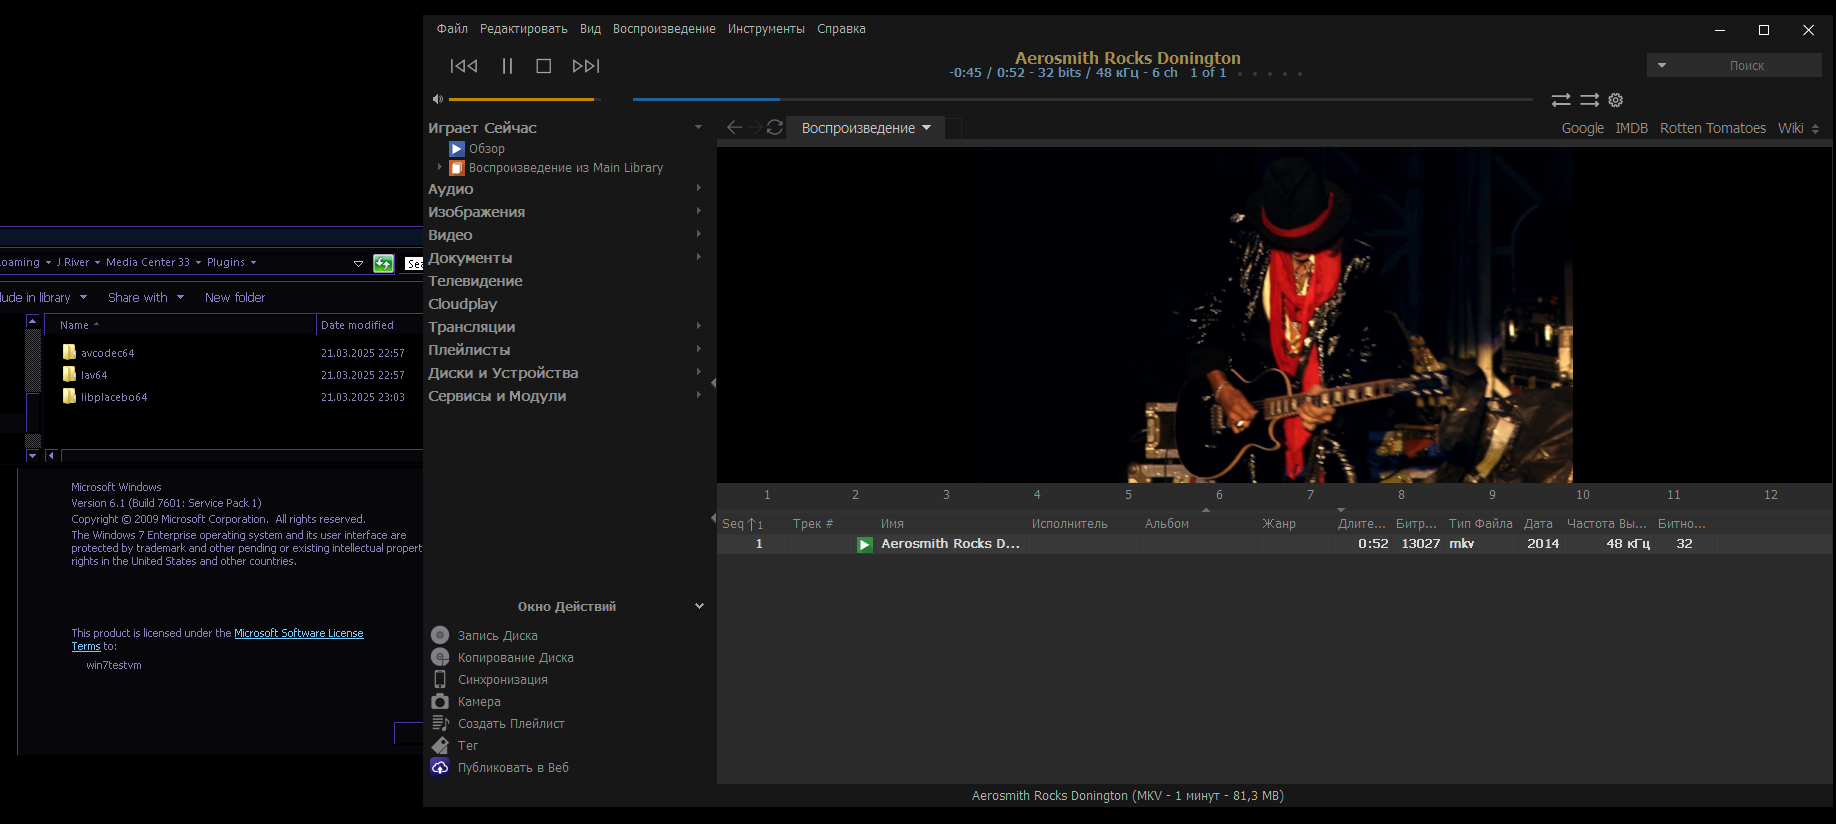Expand the Плейлисты section
The height and width of the screenshot is (824, 1836).
698,349
